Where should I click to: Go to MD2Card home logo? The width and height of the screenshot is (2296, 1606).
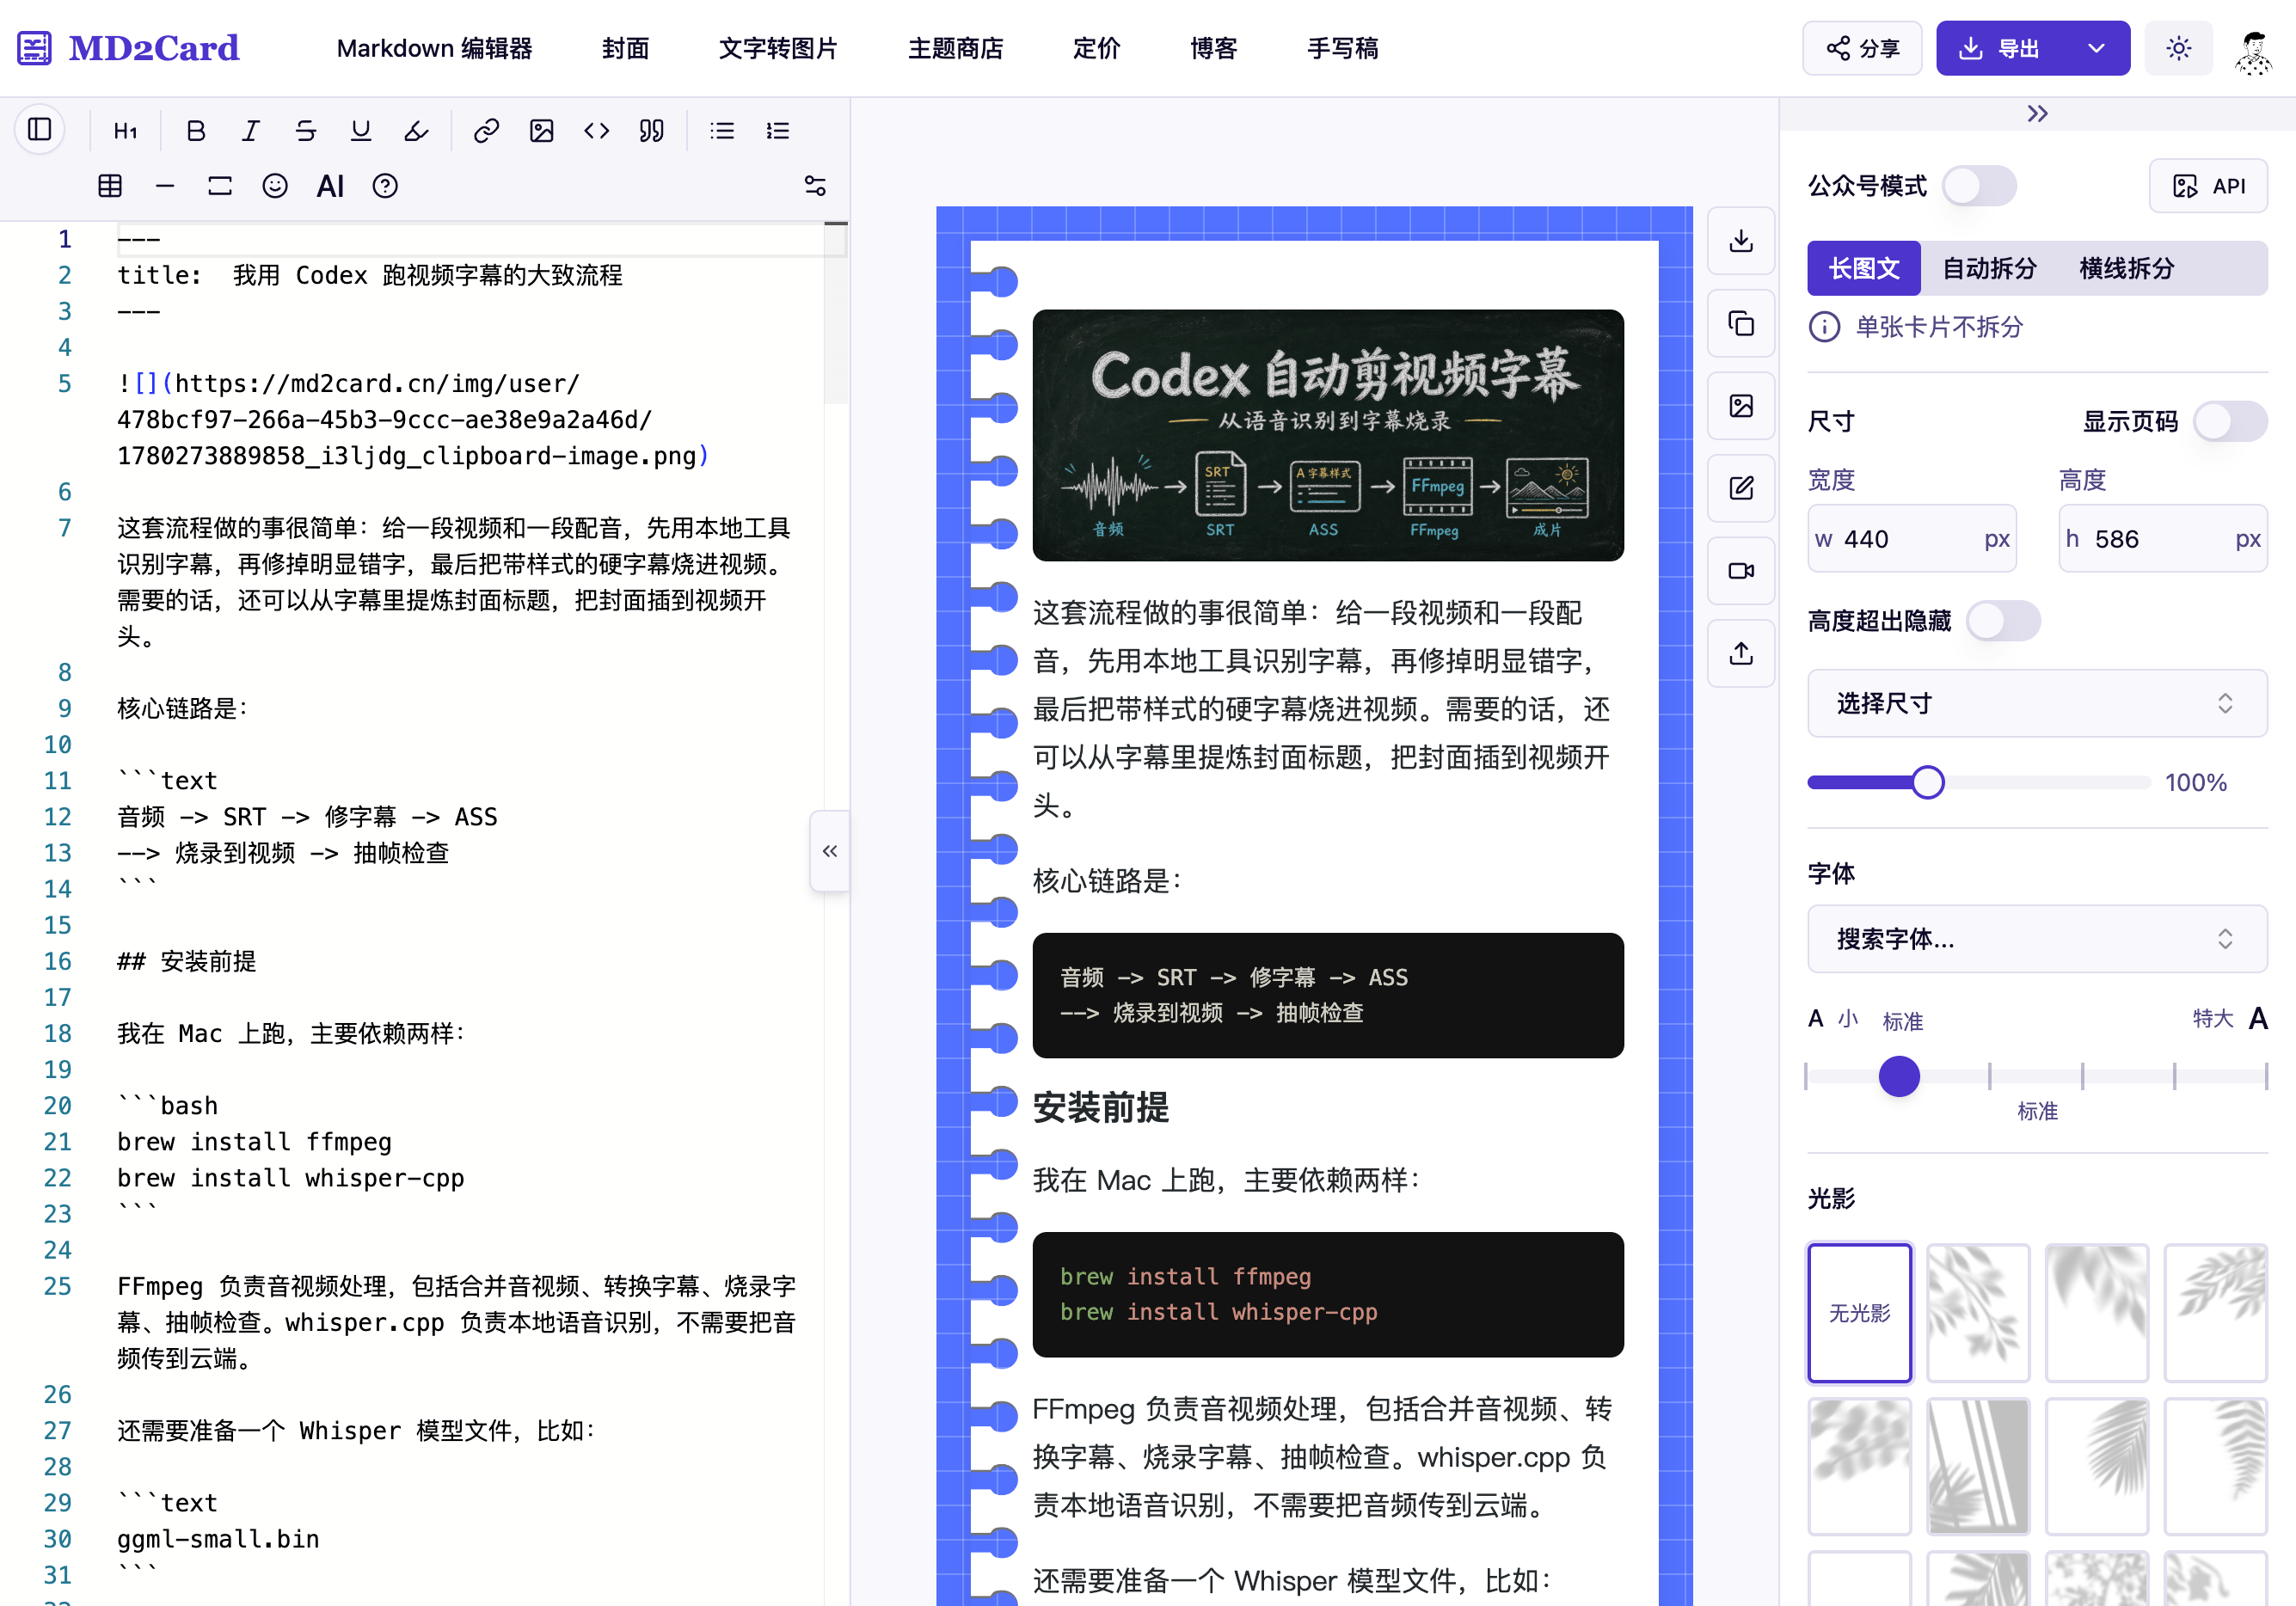129,48
